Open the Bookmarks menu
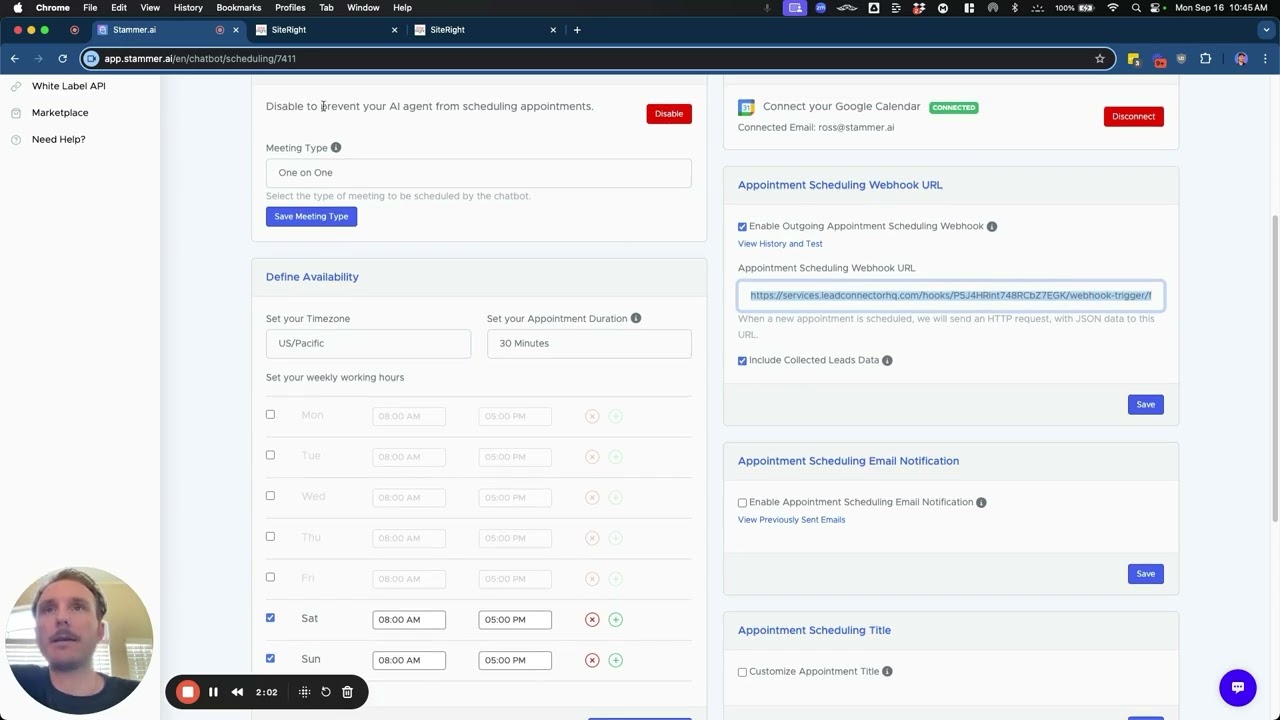Screen dimensions: 1280x720 tap(239, 7)
